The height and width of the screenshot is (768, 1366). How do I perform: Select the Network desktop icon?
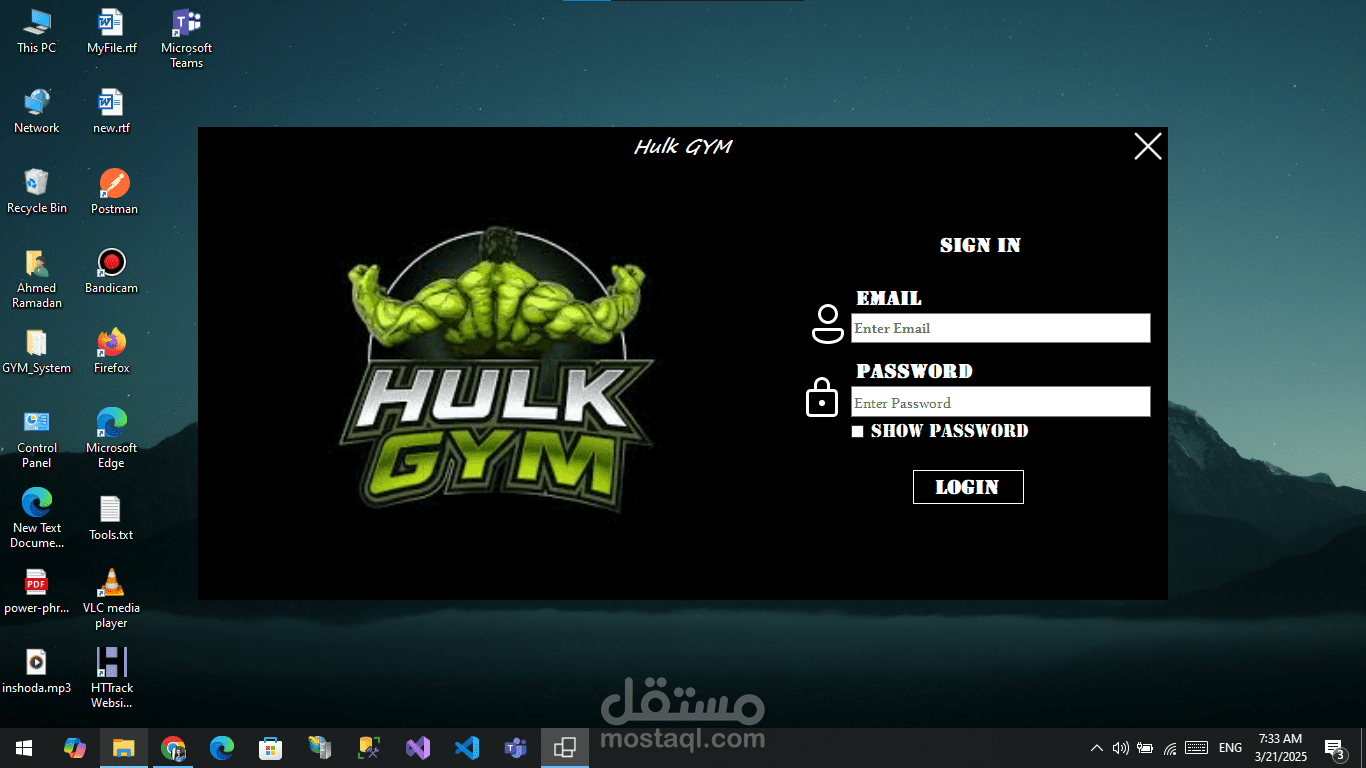coord(37,111)
